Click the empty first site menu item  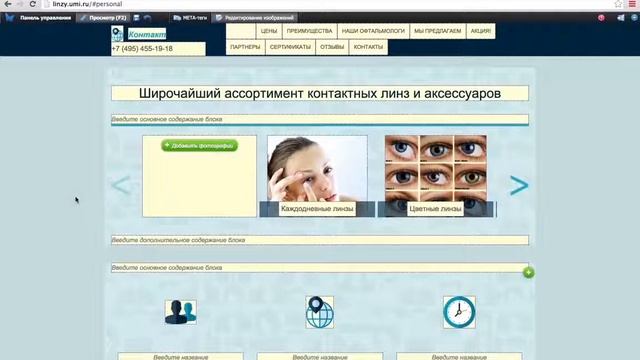[x=241, y=31]
